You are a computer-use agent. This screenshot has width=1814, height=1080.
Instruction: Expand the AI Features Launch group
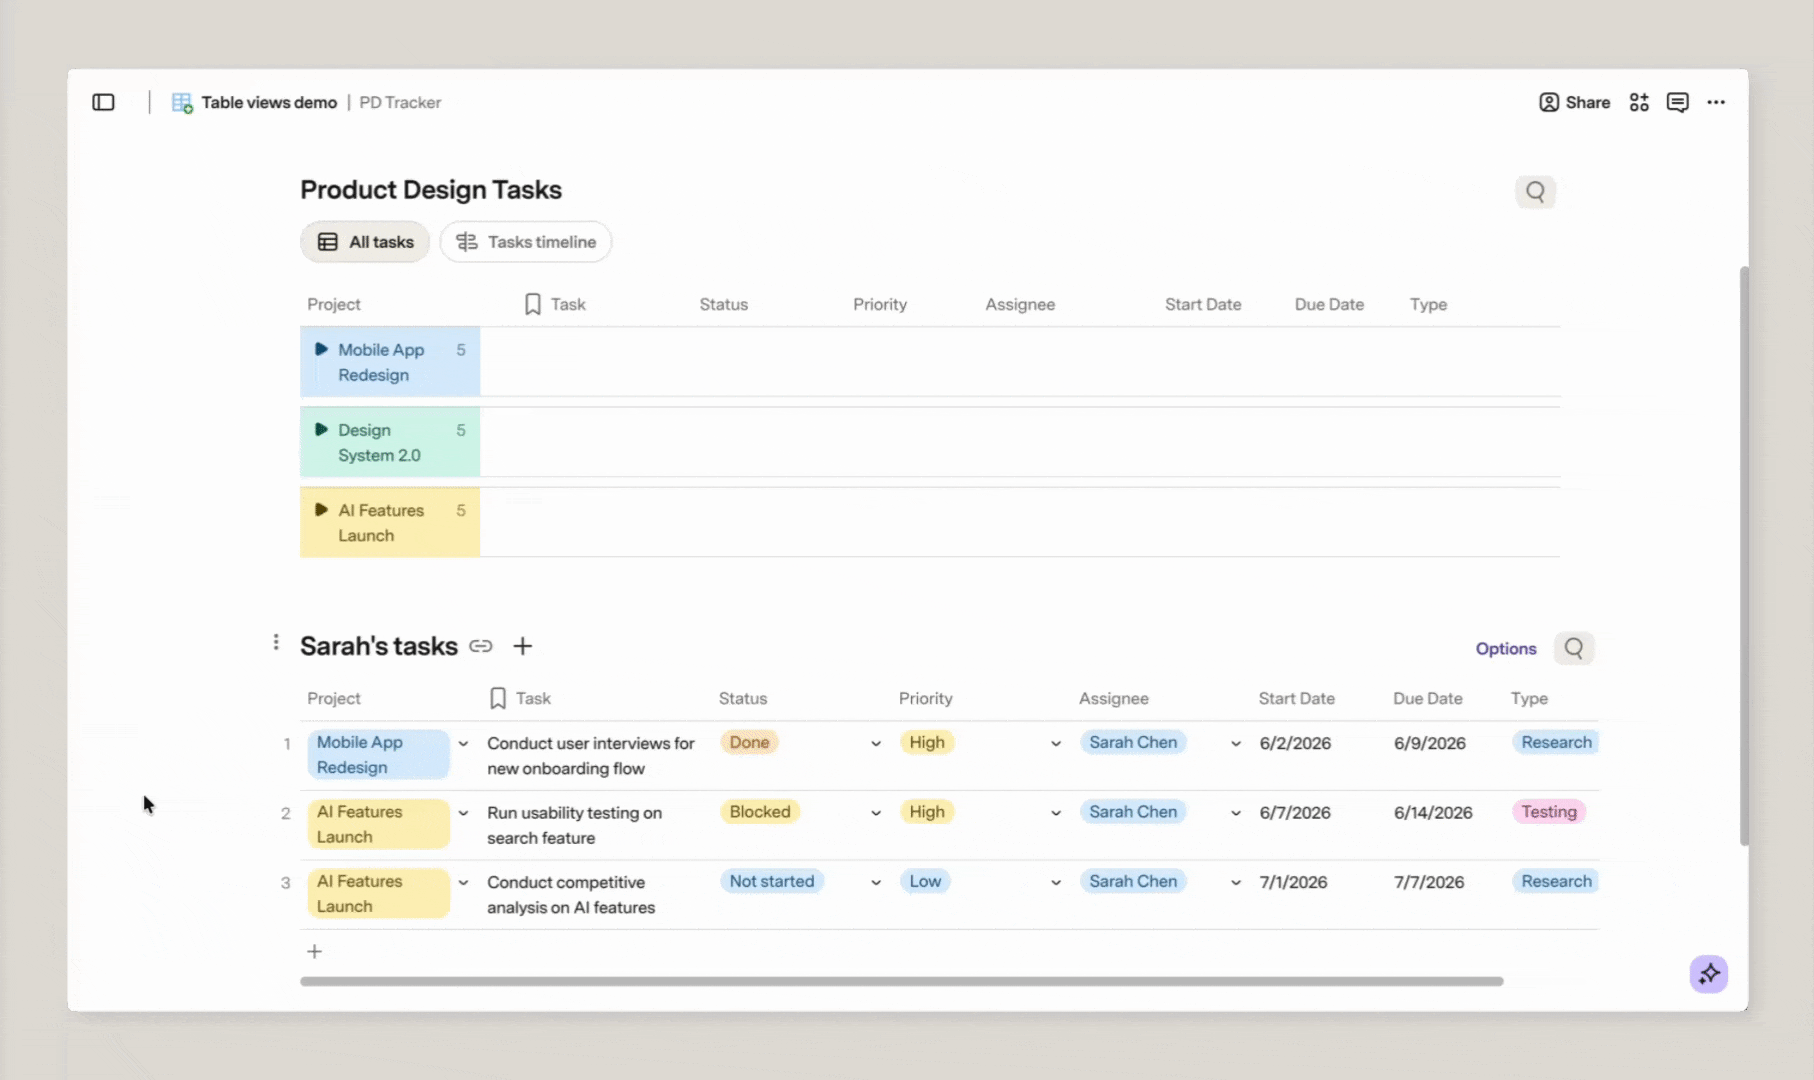tap(321, 509)
